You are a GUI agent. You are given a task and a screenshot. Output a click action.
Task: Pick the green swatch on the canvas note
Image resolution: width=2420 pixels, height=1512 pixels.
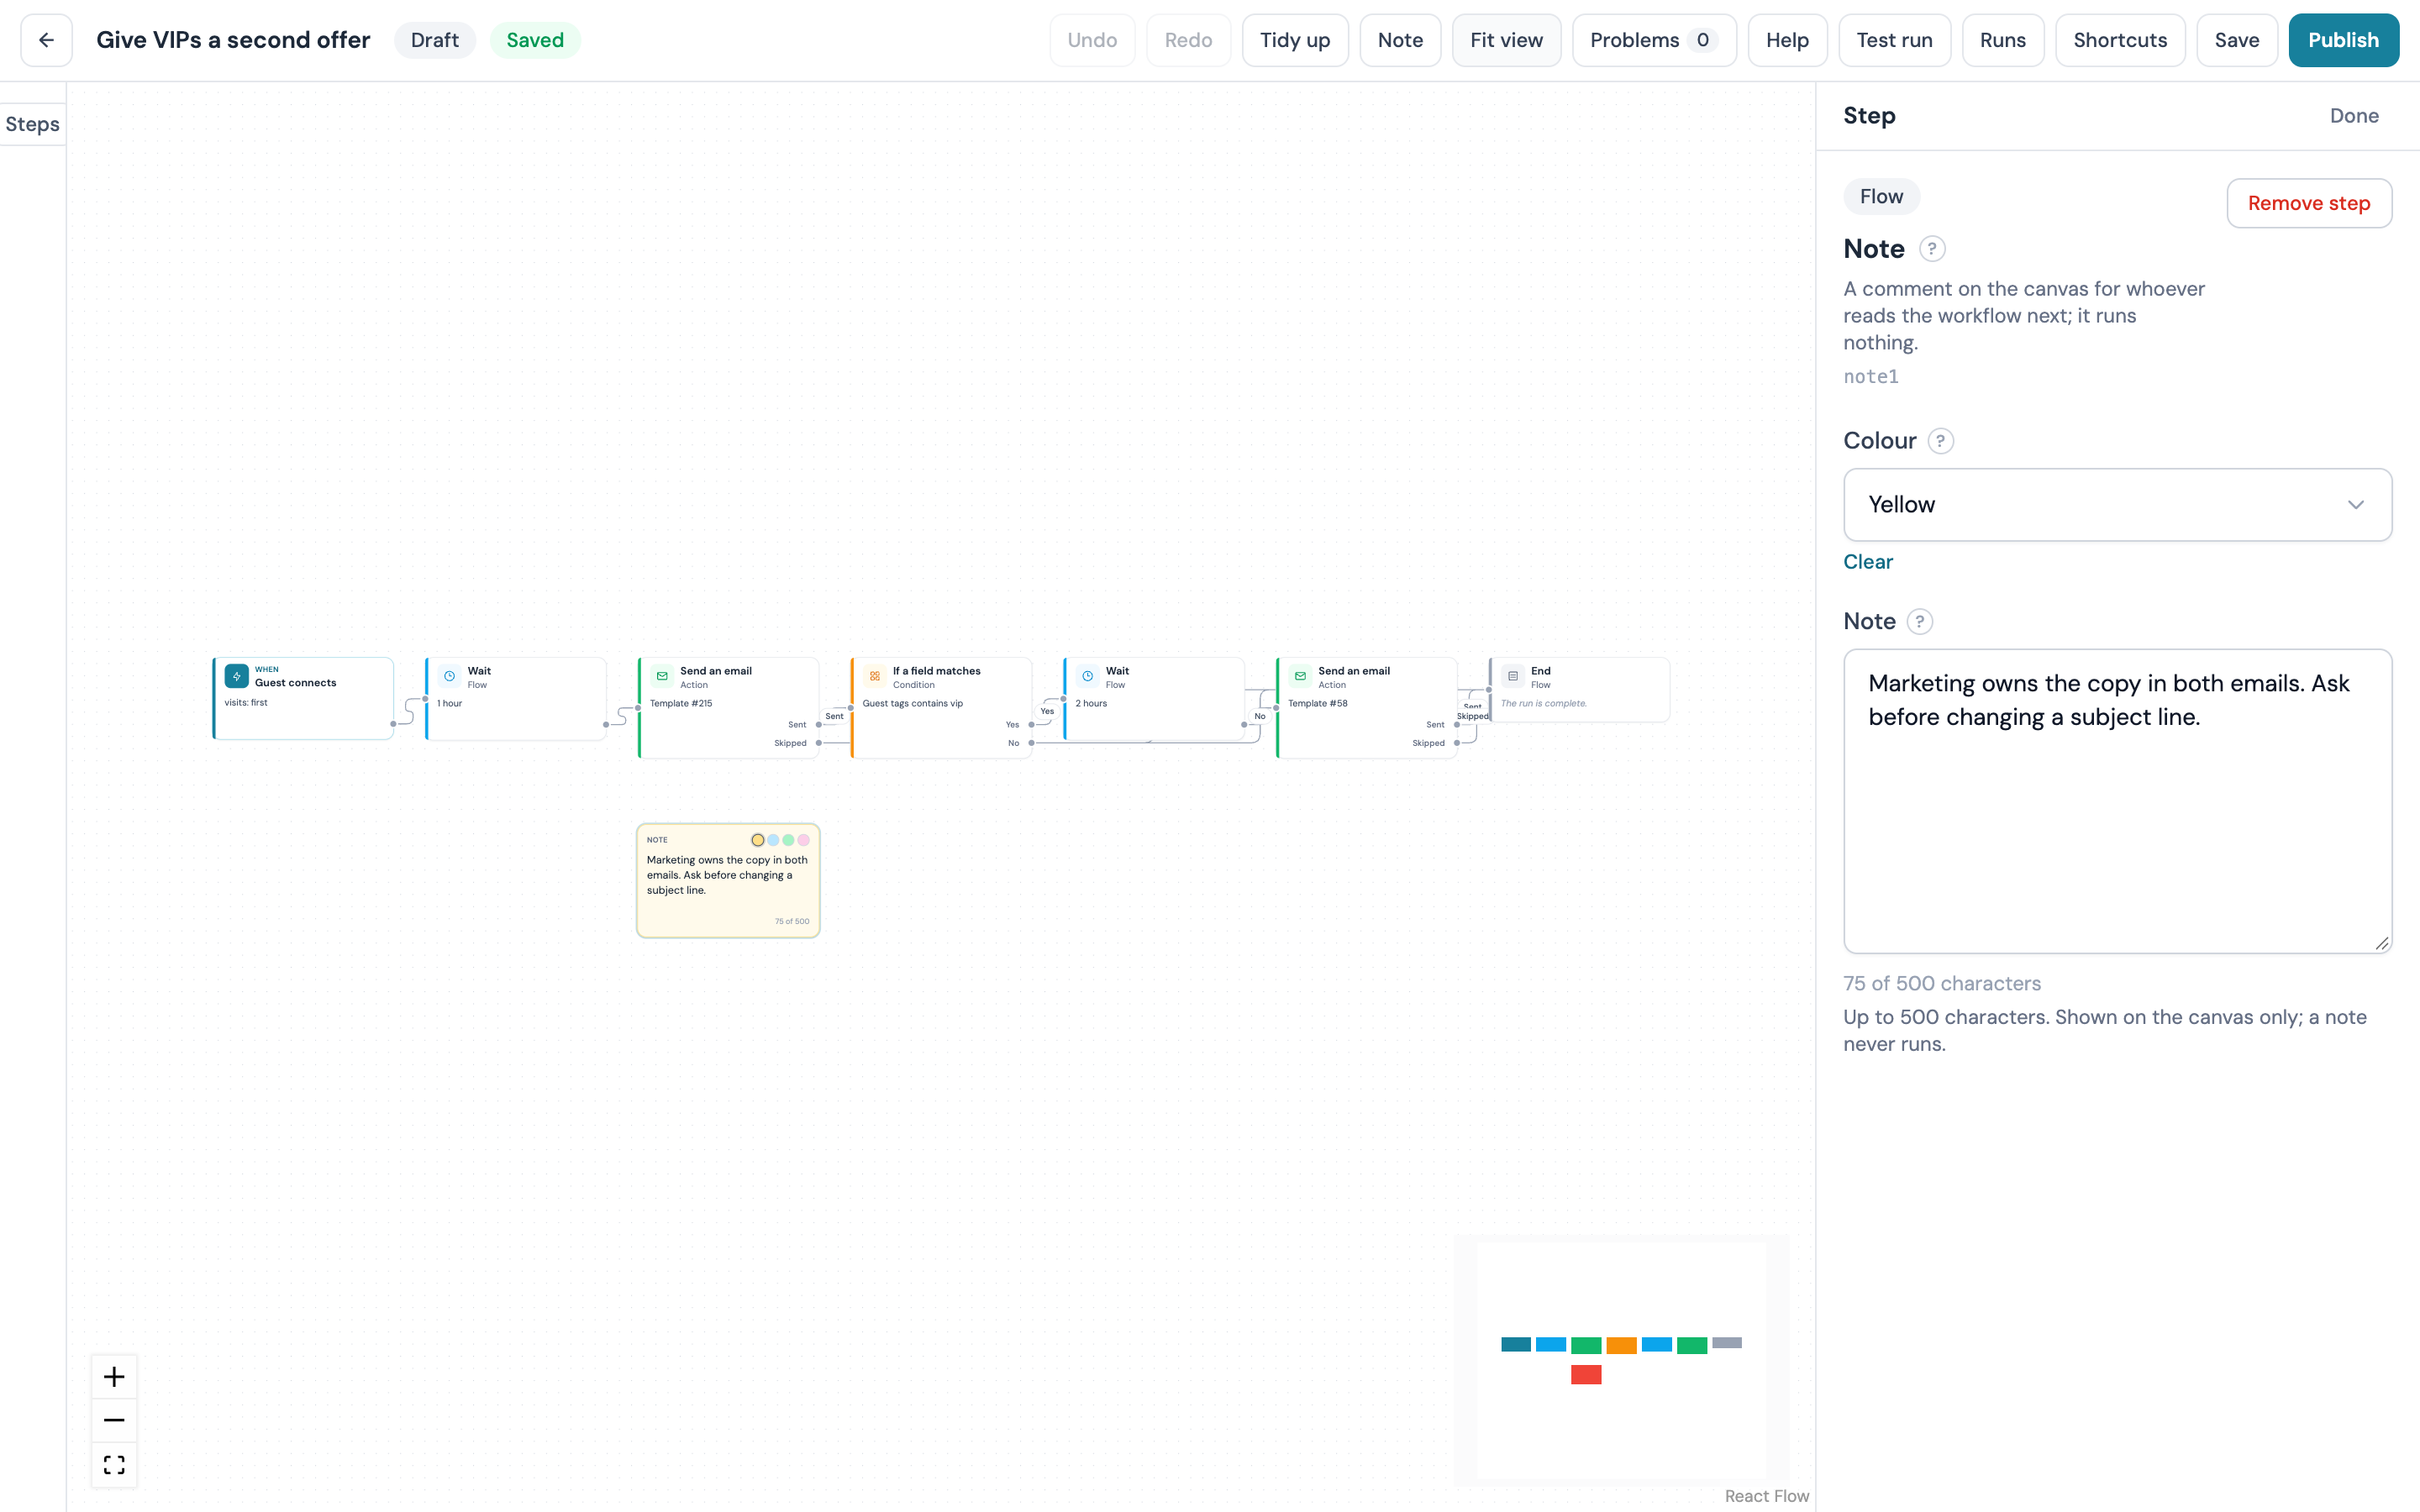(788, 840)
